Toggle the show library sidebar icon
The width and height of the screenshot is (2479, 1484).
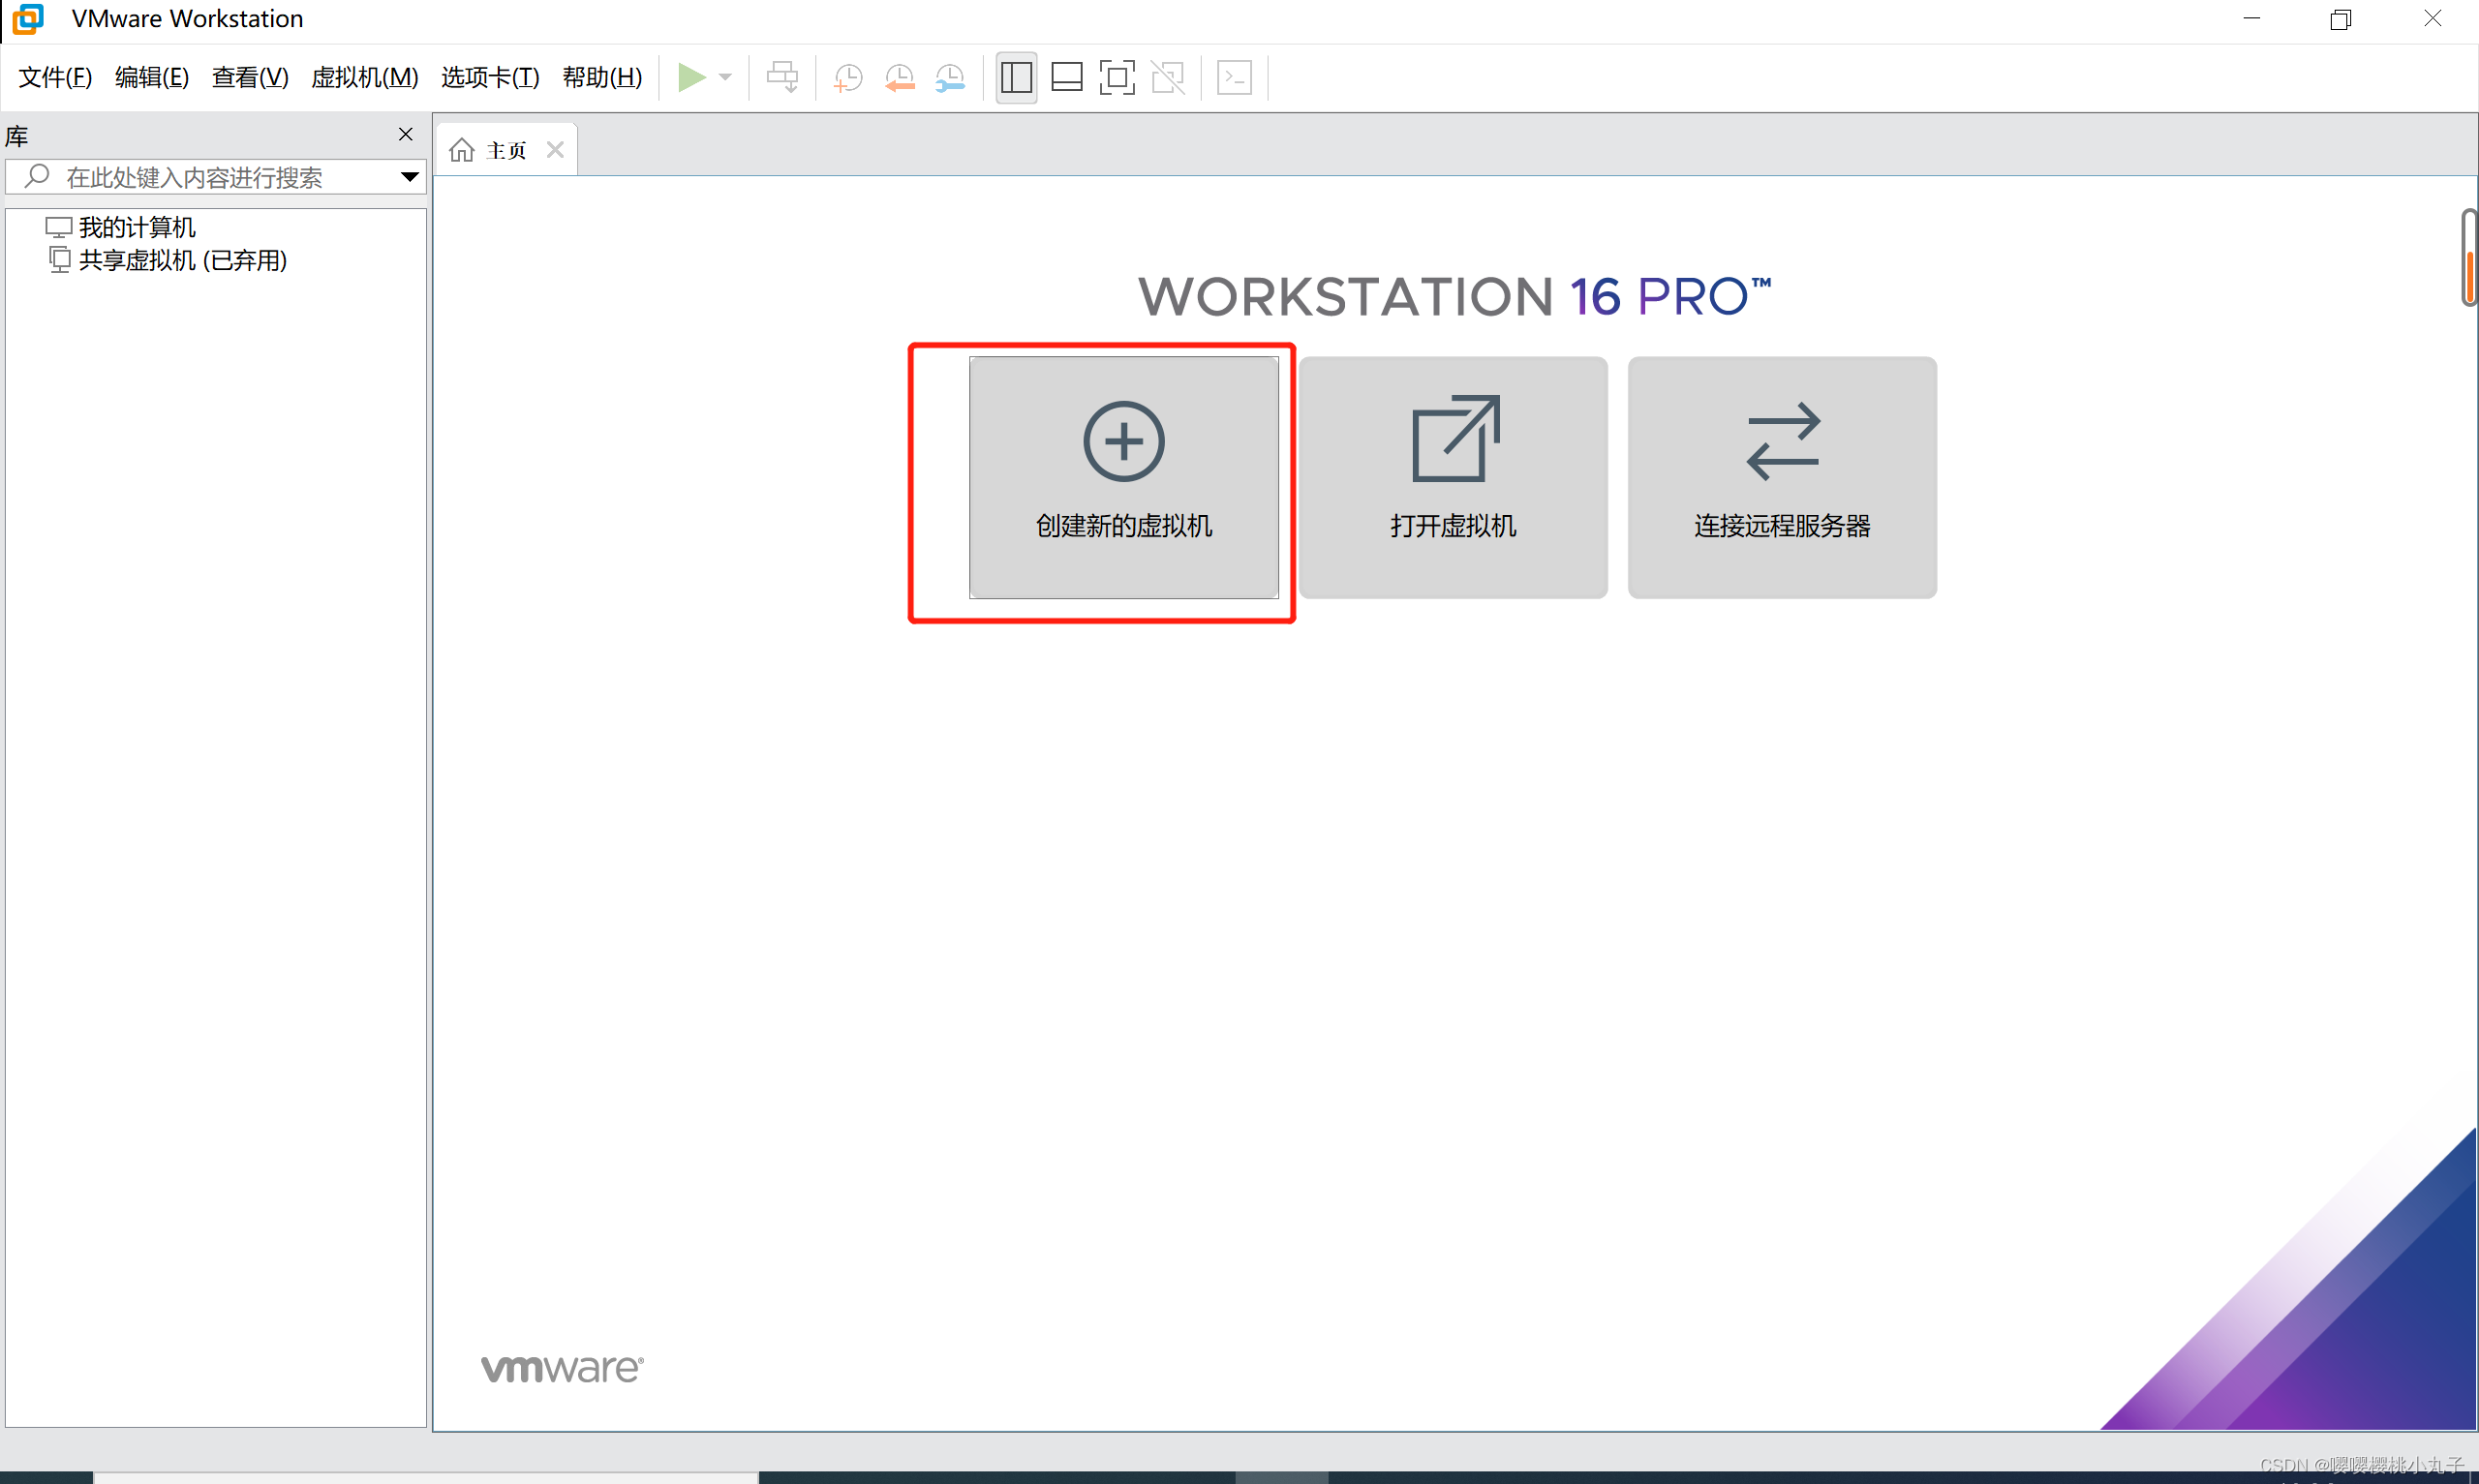1016,77
